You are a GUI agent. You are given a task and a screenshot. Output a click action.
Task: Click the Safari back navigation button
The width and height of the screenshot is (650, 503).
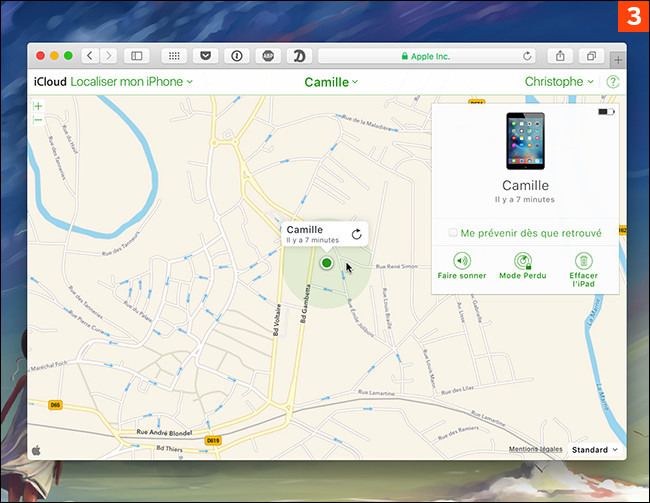point(90,56)
